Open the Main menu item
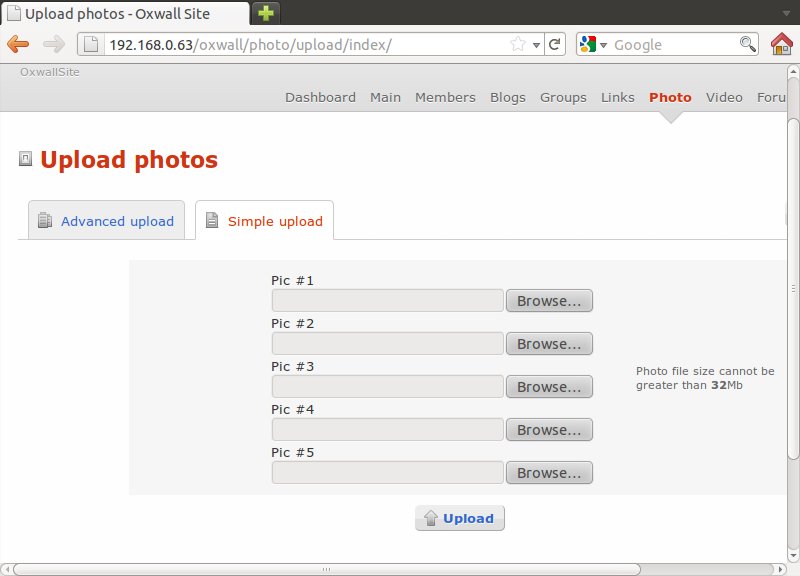 coord(385,97)
